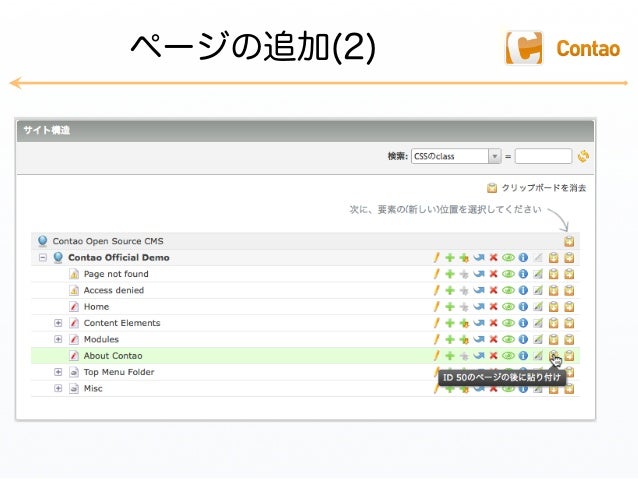Edit articles of Page not found
The height and width of the screenshot is (479, 638).
click(538, 274)
